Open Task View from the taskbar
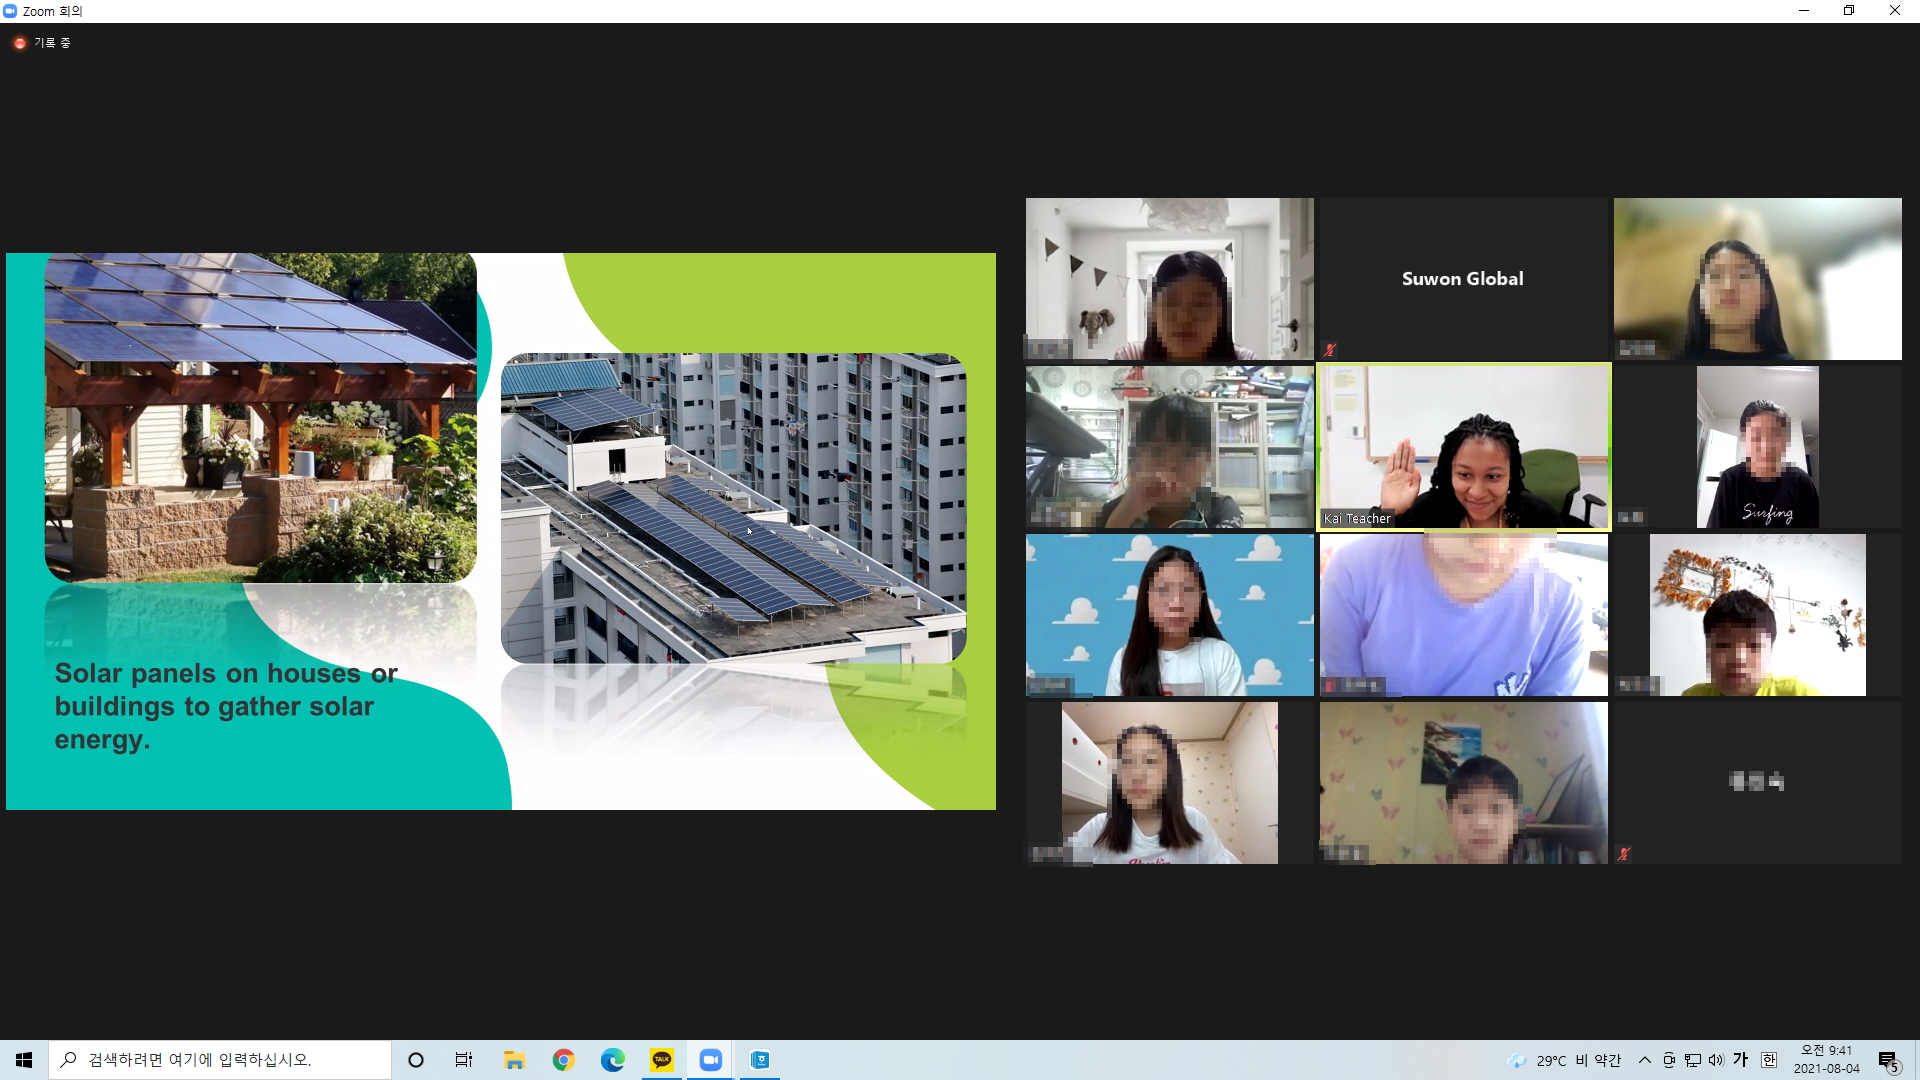Image resolution: width=1920 pixels, height=1080 pixels. (464, 1060)
